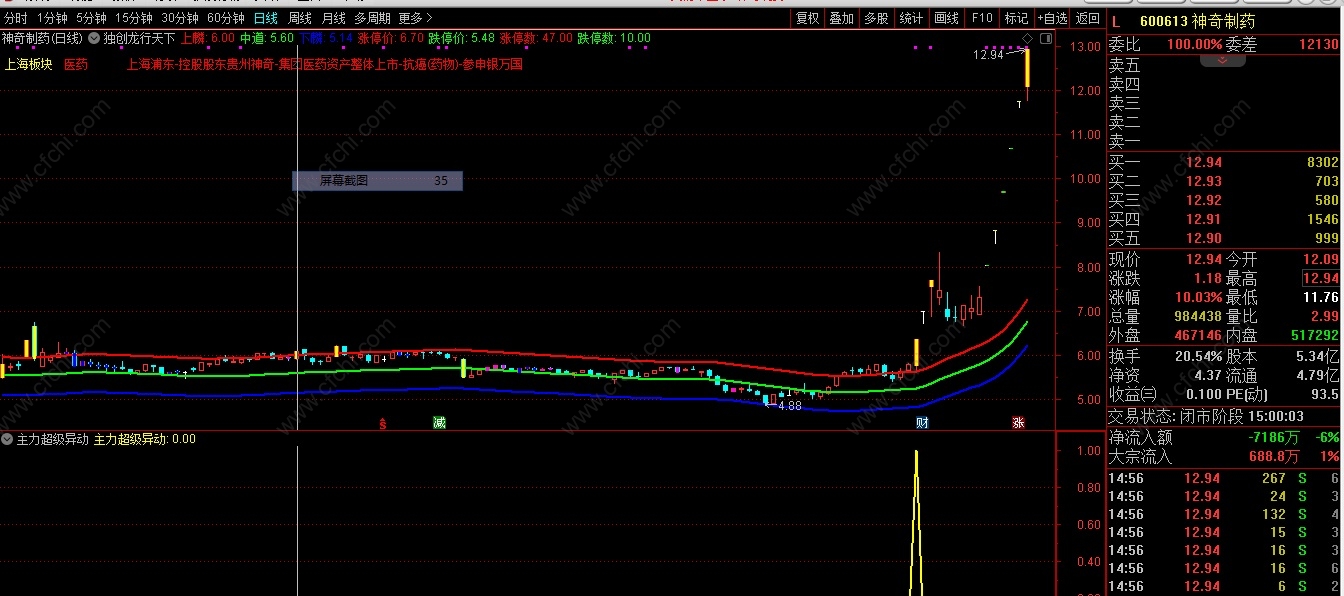Select the 60分钟 period tab
The height and width of the screenshot is (596, 1344).
[226, 18]
